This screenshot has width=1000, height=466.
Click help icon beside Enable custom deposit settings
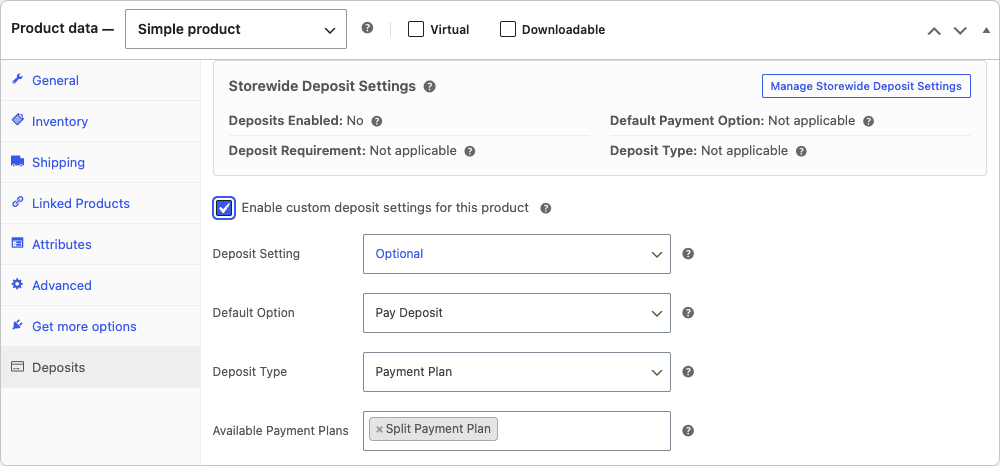point(545,208)
